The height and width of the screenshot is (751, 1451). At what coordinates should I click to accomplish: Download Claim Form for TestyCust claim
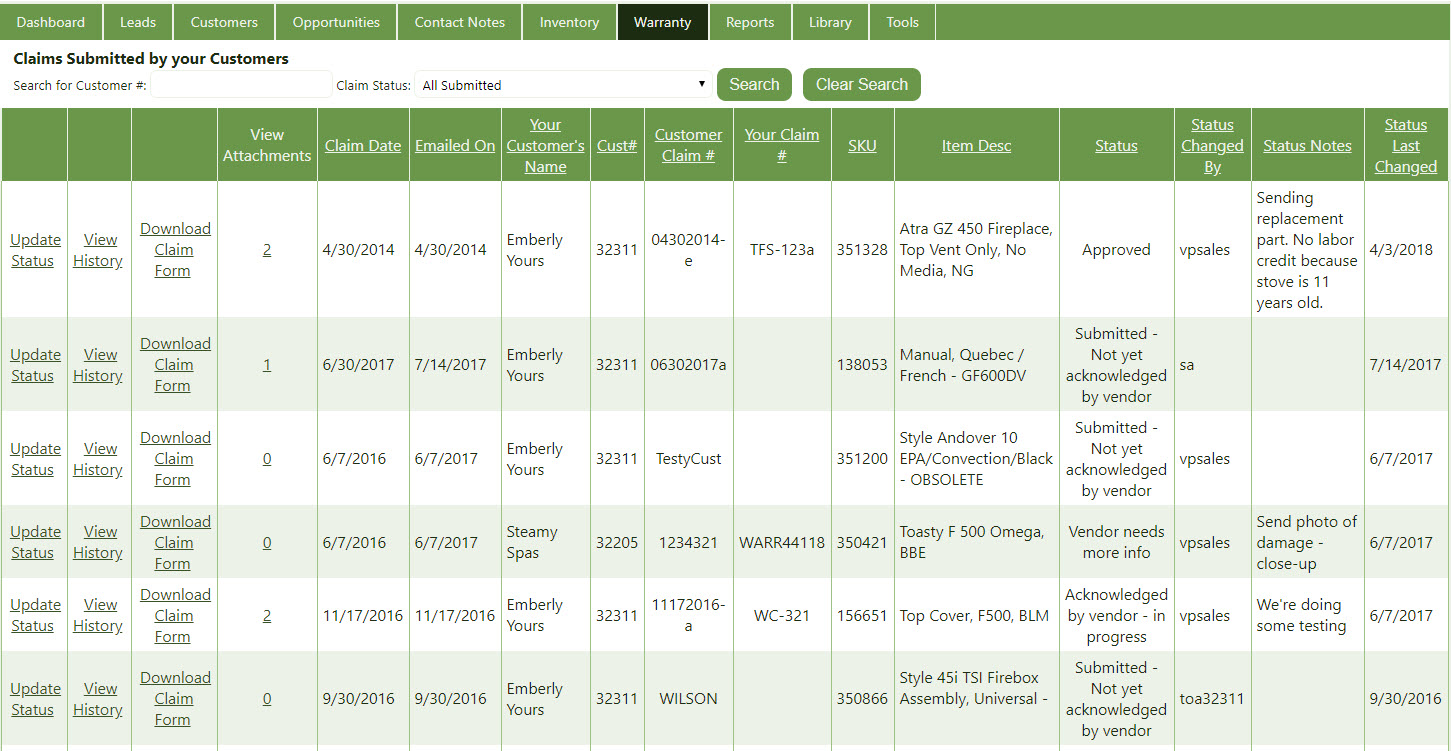175,459
